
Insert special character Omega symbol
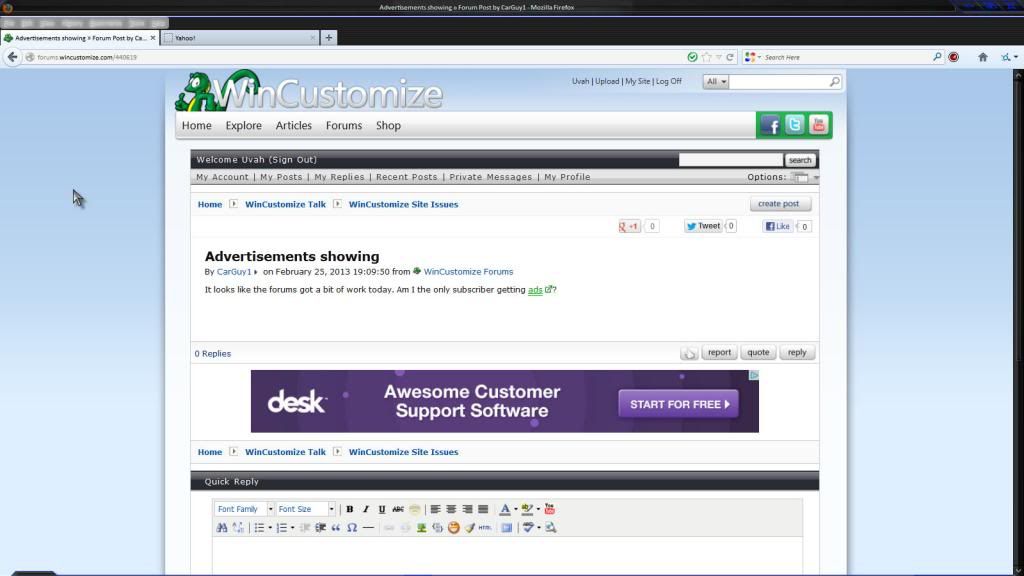tap(352, 528)
